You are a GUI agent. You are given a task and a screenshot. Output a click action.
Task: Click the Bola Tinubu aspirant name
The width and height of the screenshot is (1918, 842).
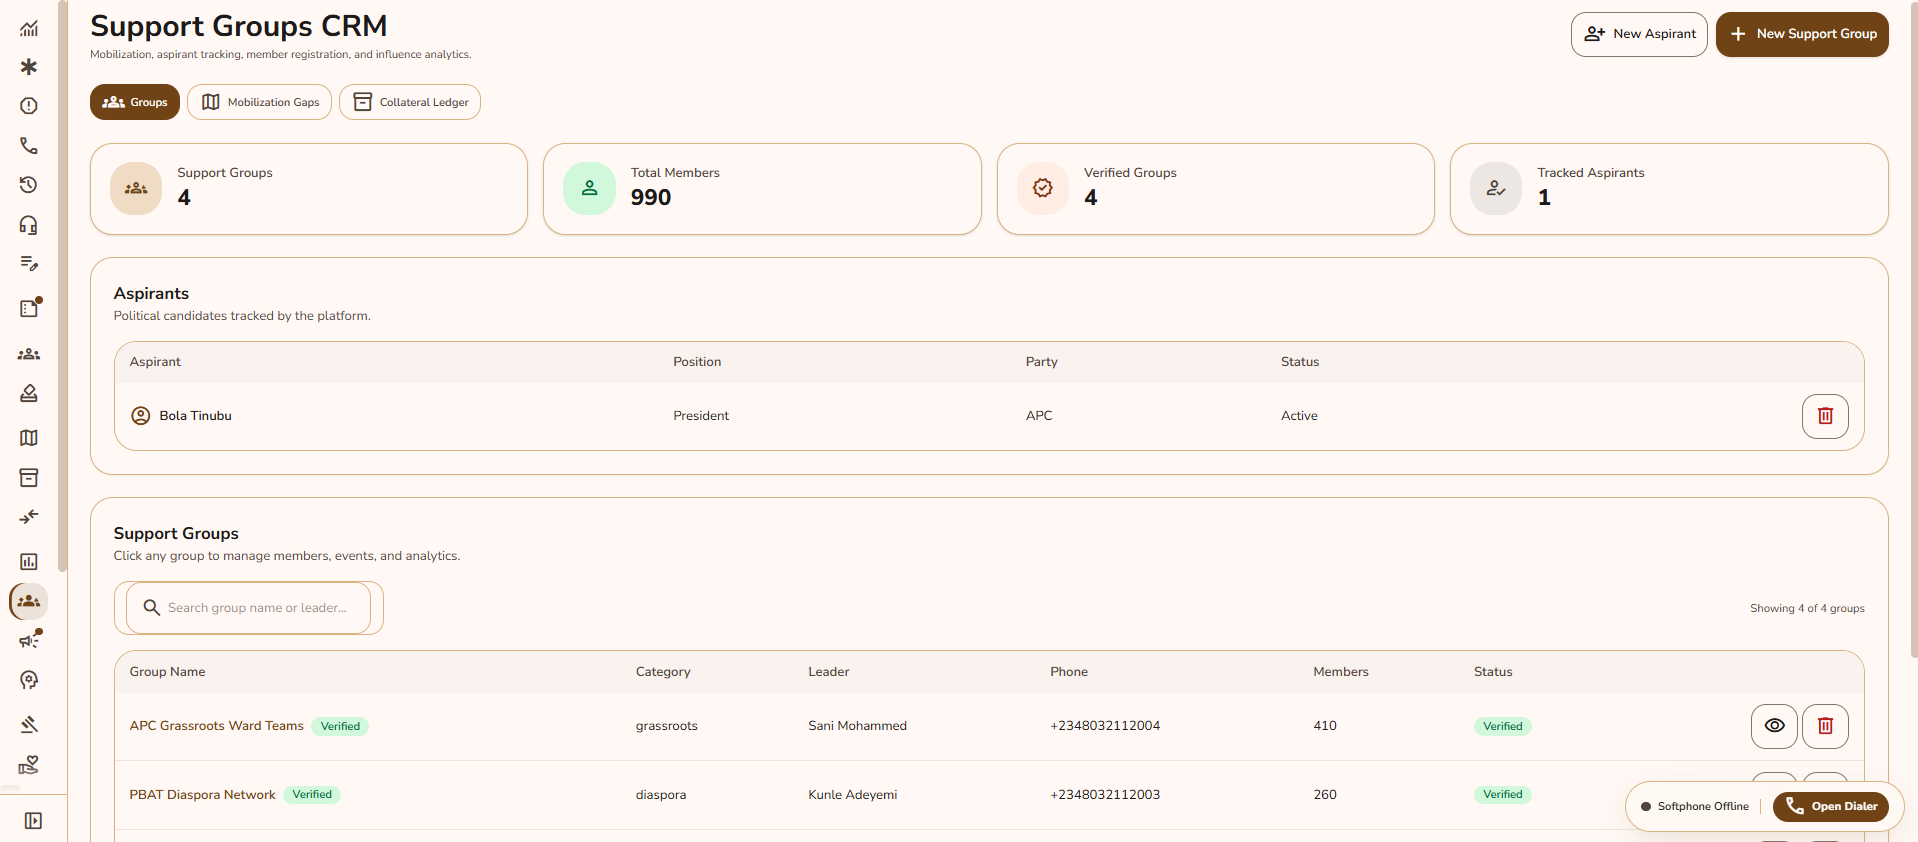pyautogui.click(x=196, y=416)
